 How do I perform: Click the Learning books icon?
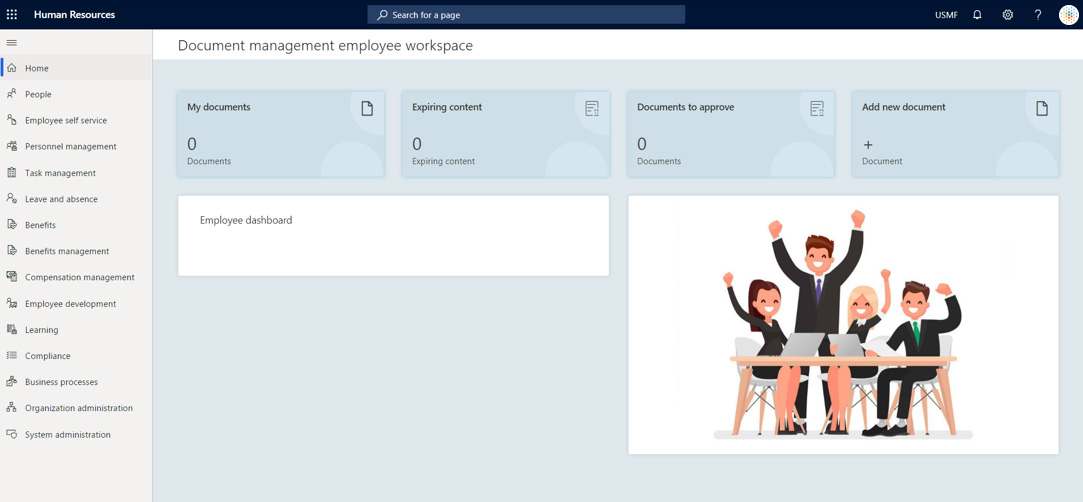[x=11, y=329]
